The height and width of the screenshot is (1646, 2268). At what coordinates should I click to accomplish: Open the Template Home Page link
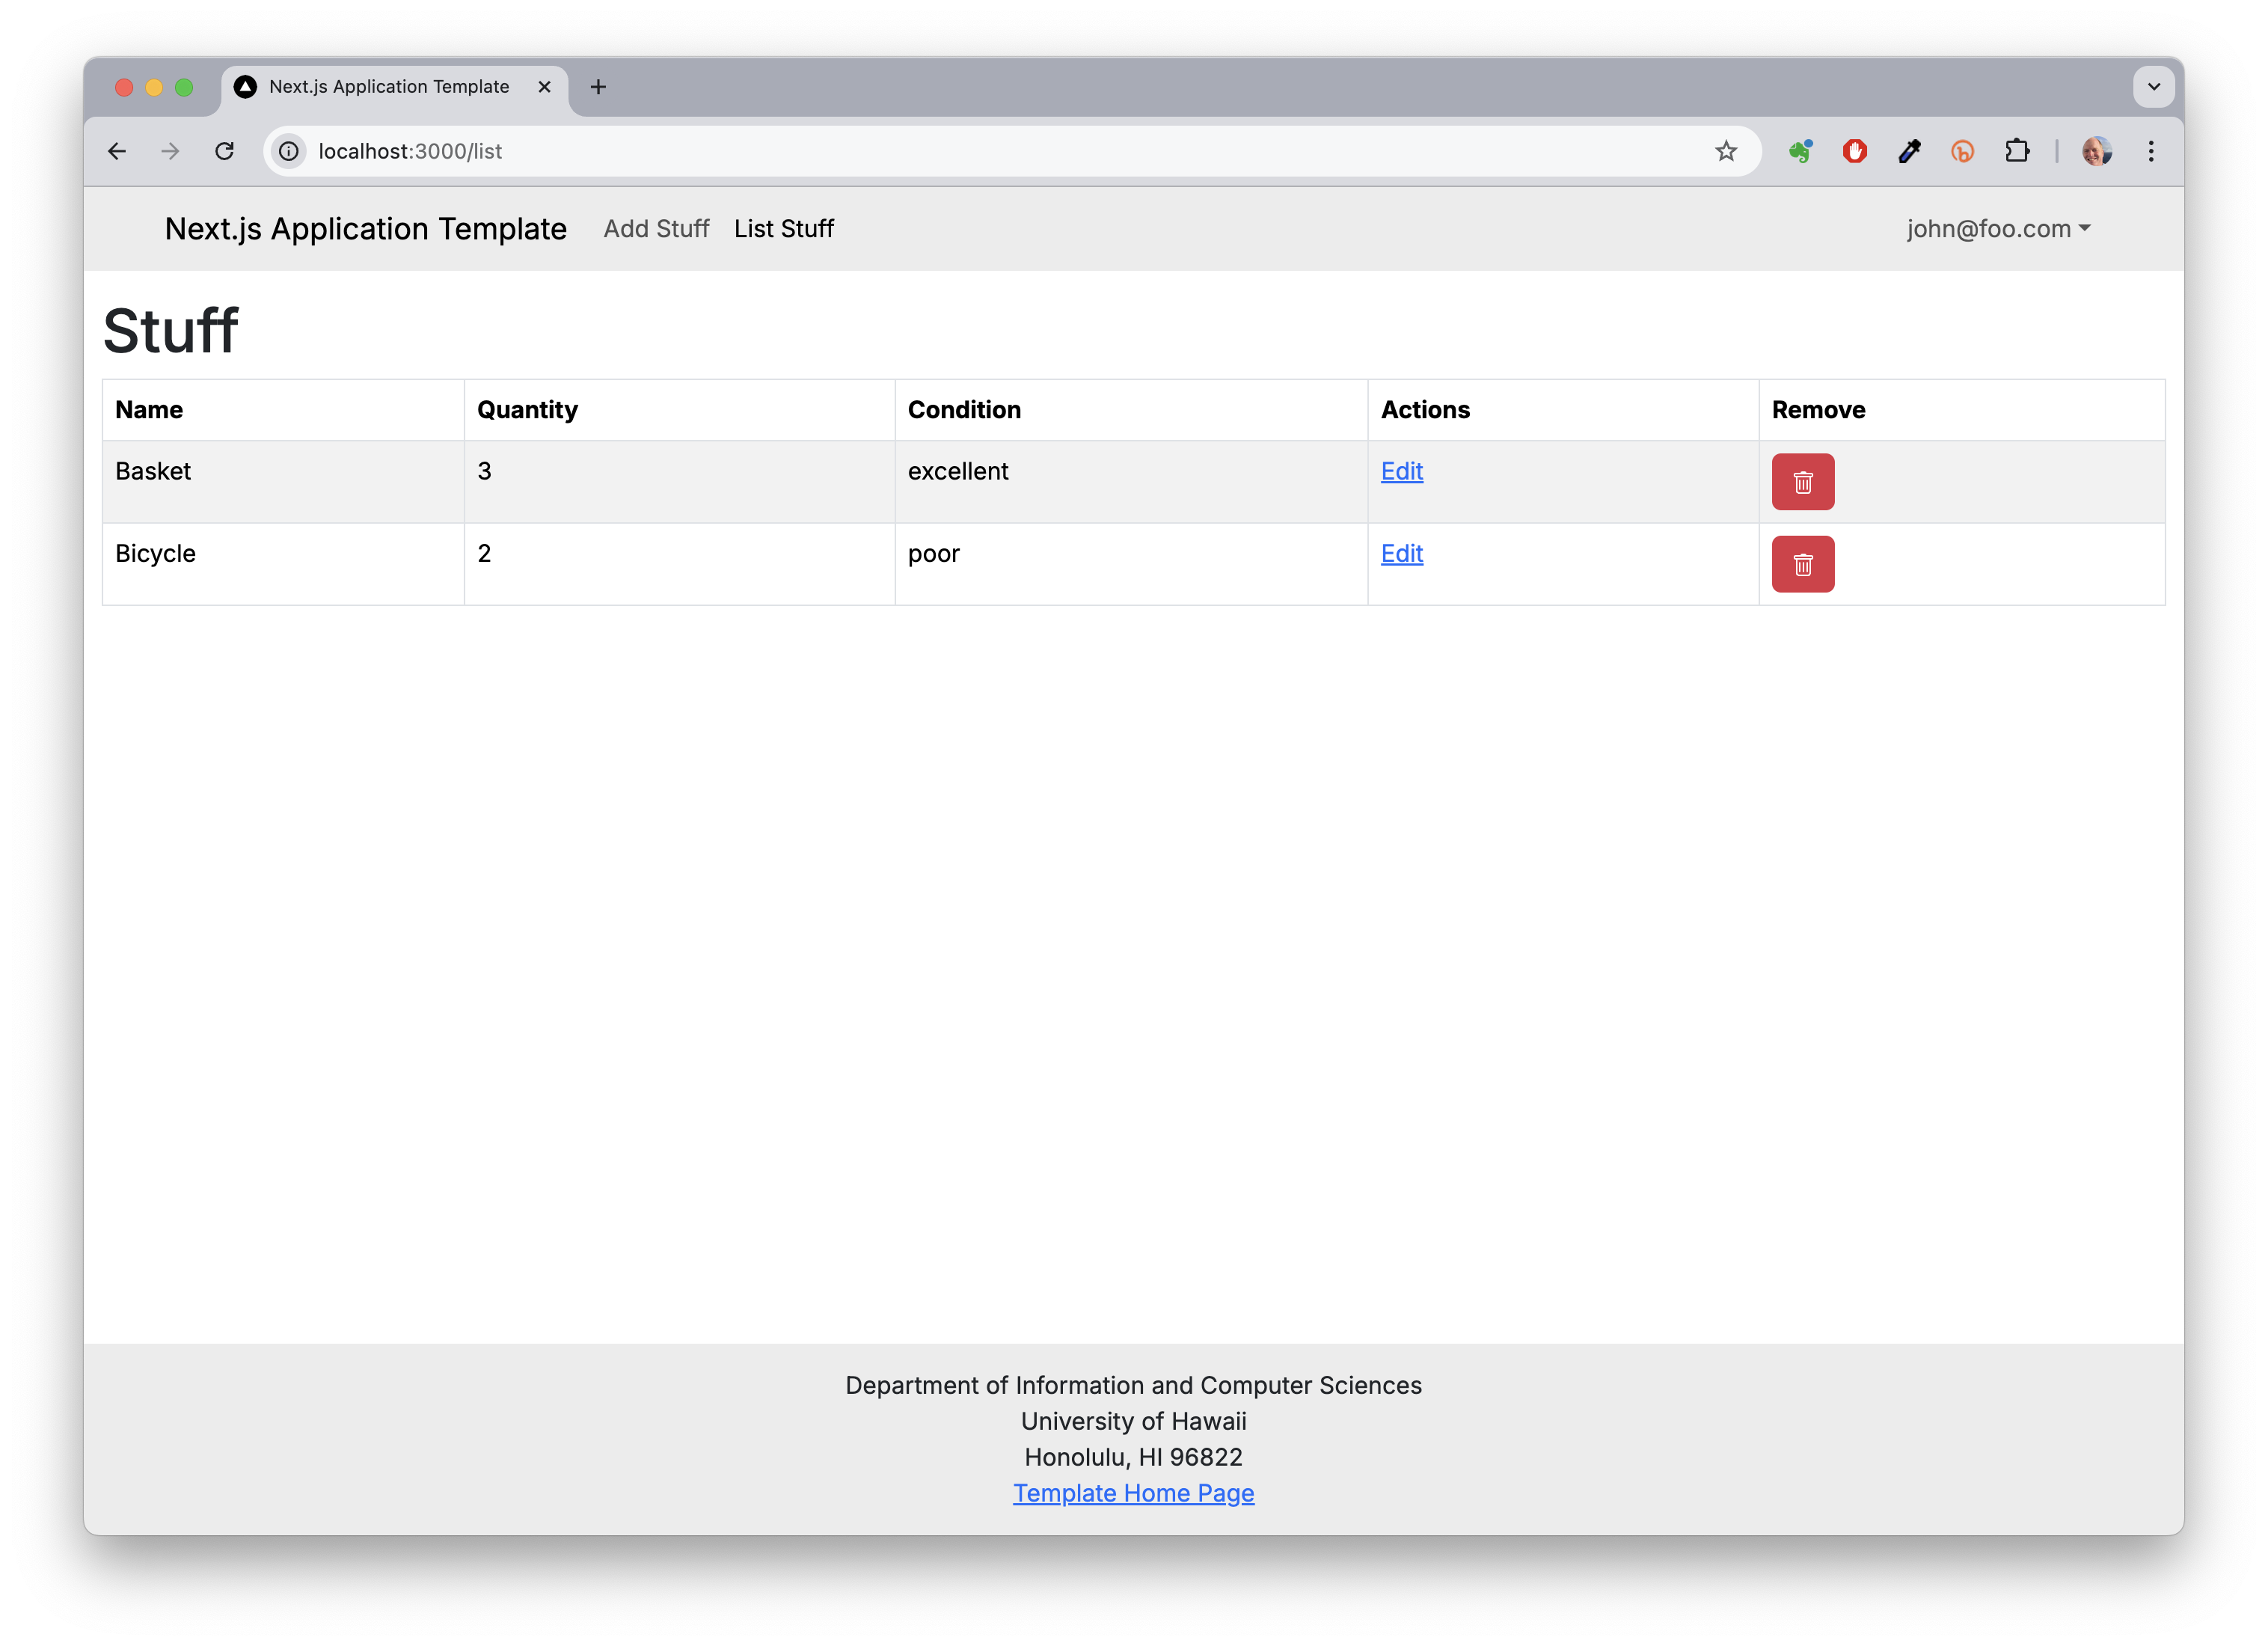[x=1133, y=1493]
